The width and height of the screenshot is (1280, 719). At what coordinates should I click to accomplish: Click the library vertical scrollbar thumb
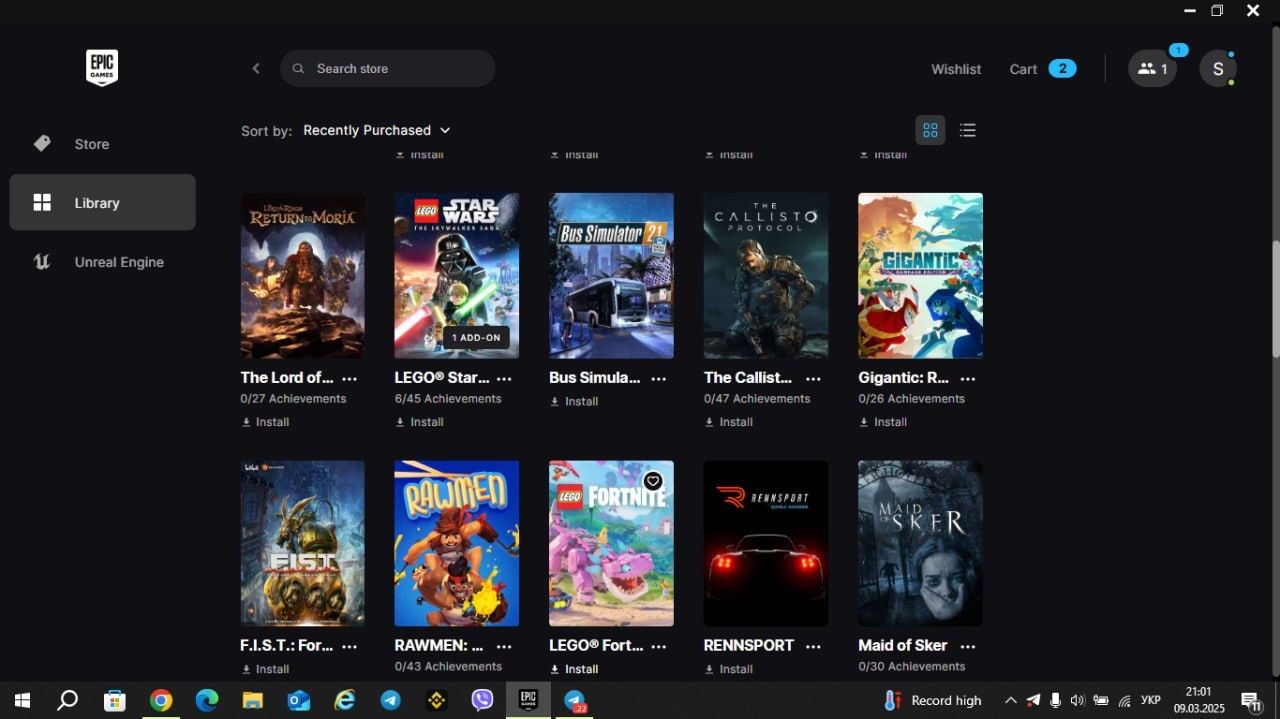click(x=1275, y=298)
